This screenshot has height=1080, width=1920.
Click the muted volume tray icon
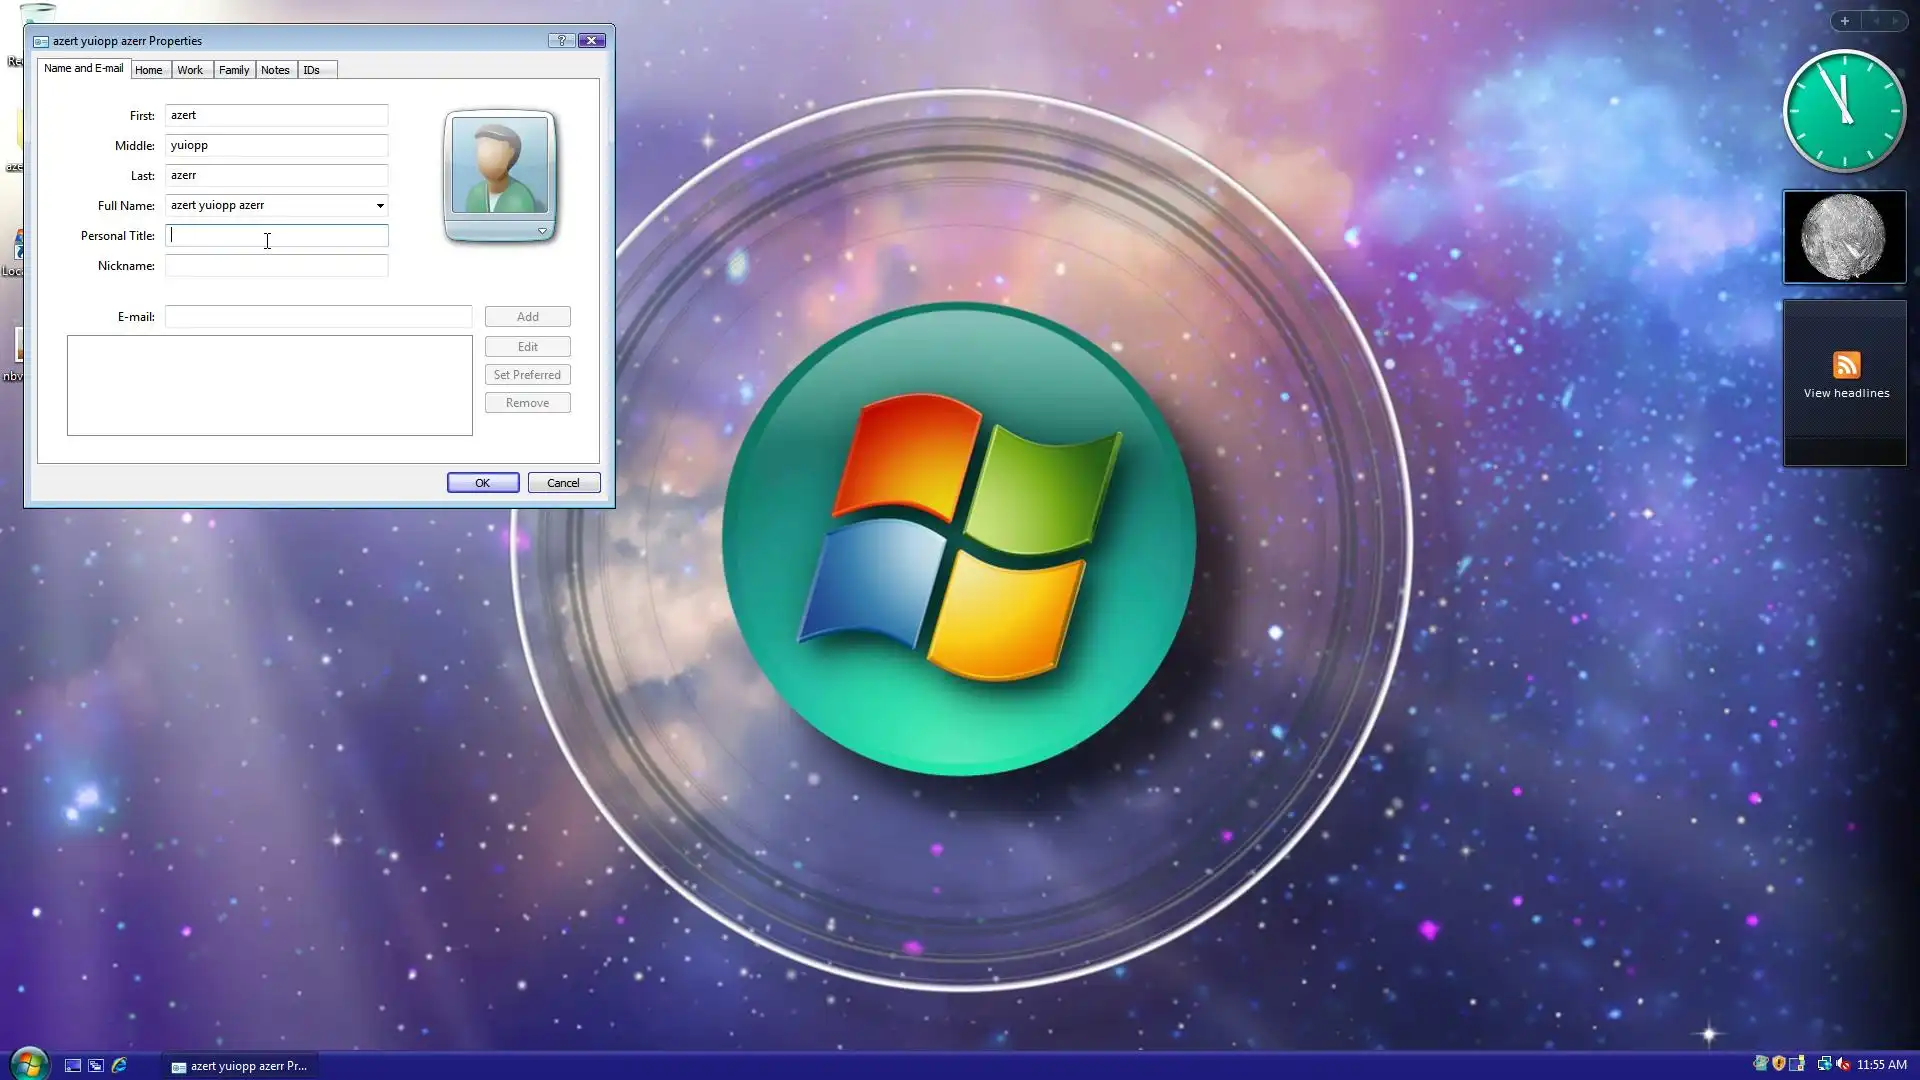1843,1064
